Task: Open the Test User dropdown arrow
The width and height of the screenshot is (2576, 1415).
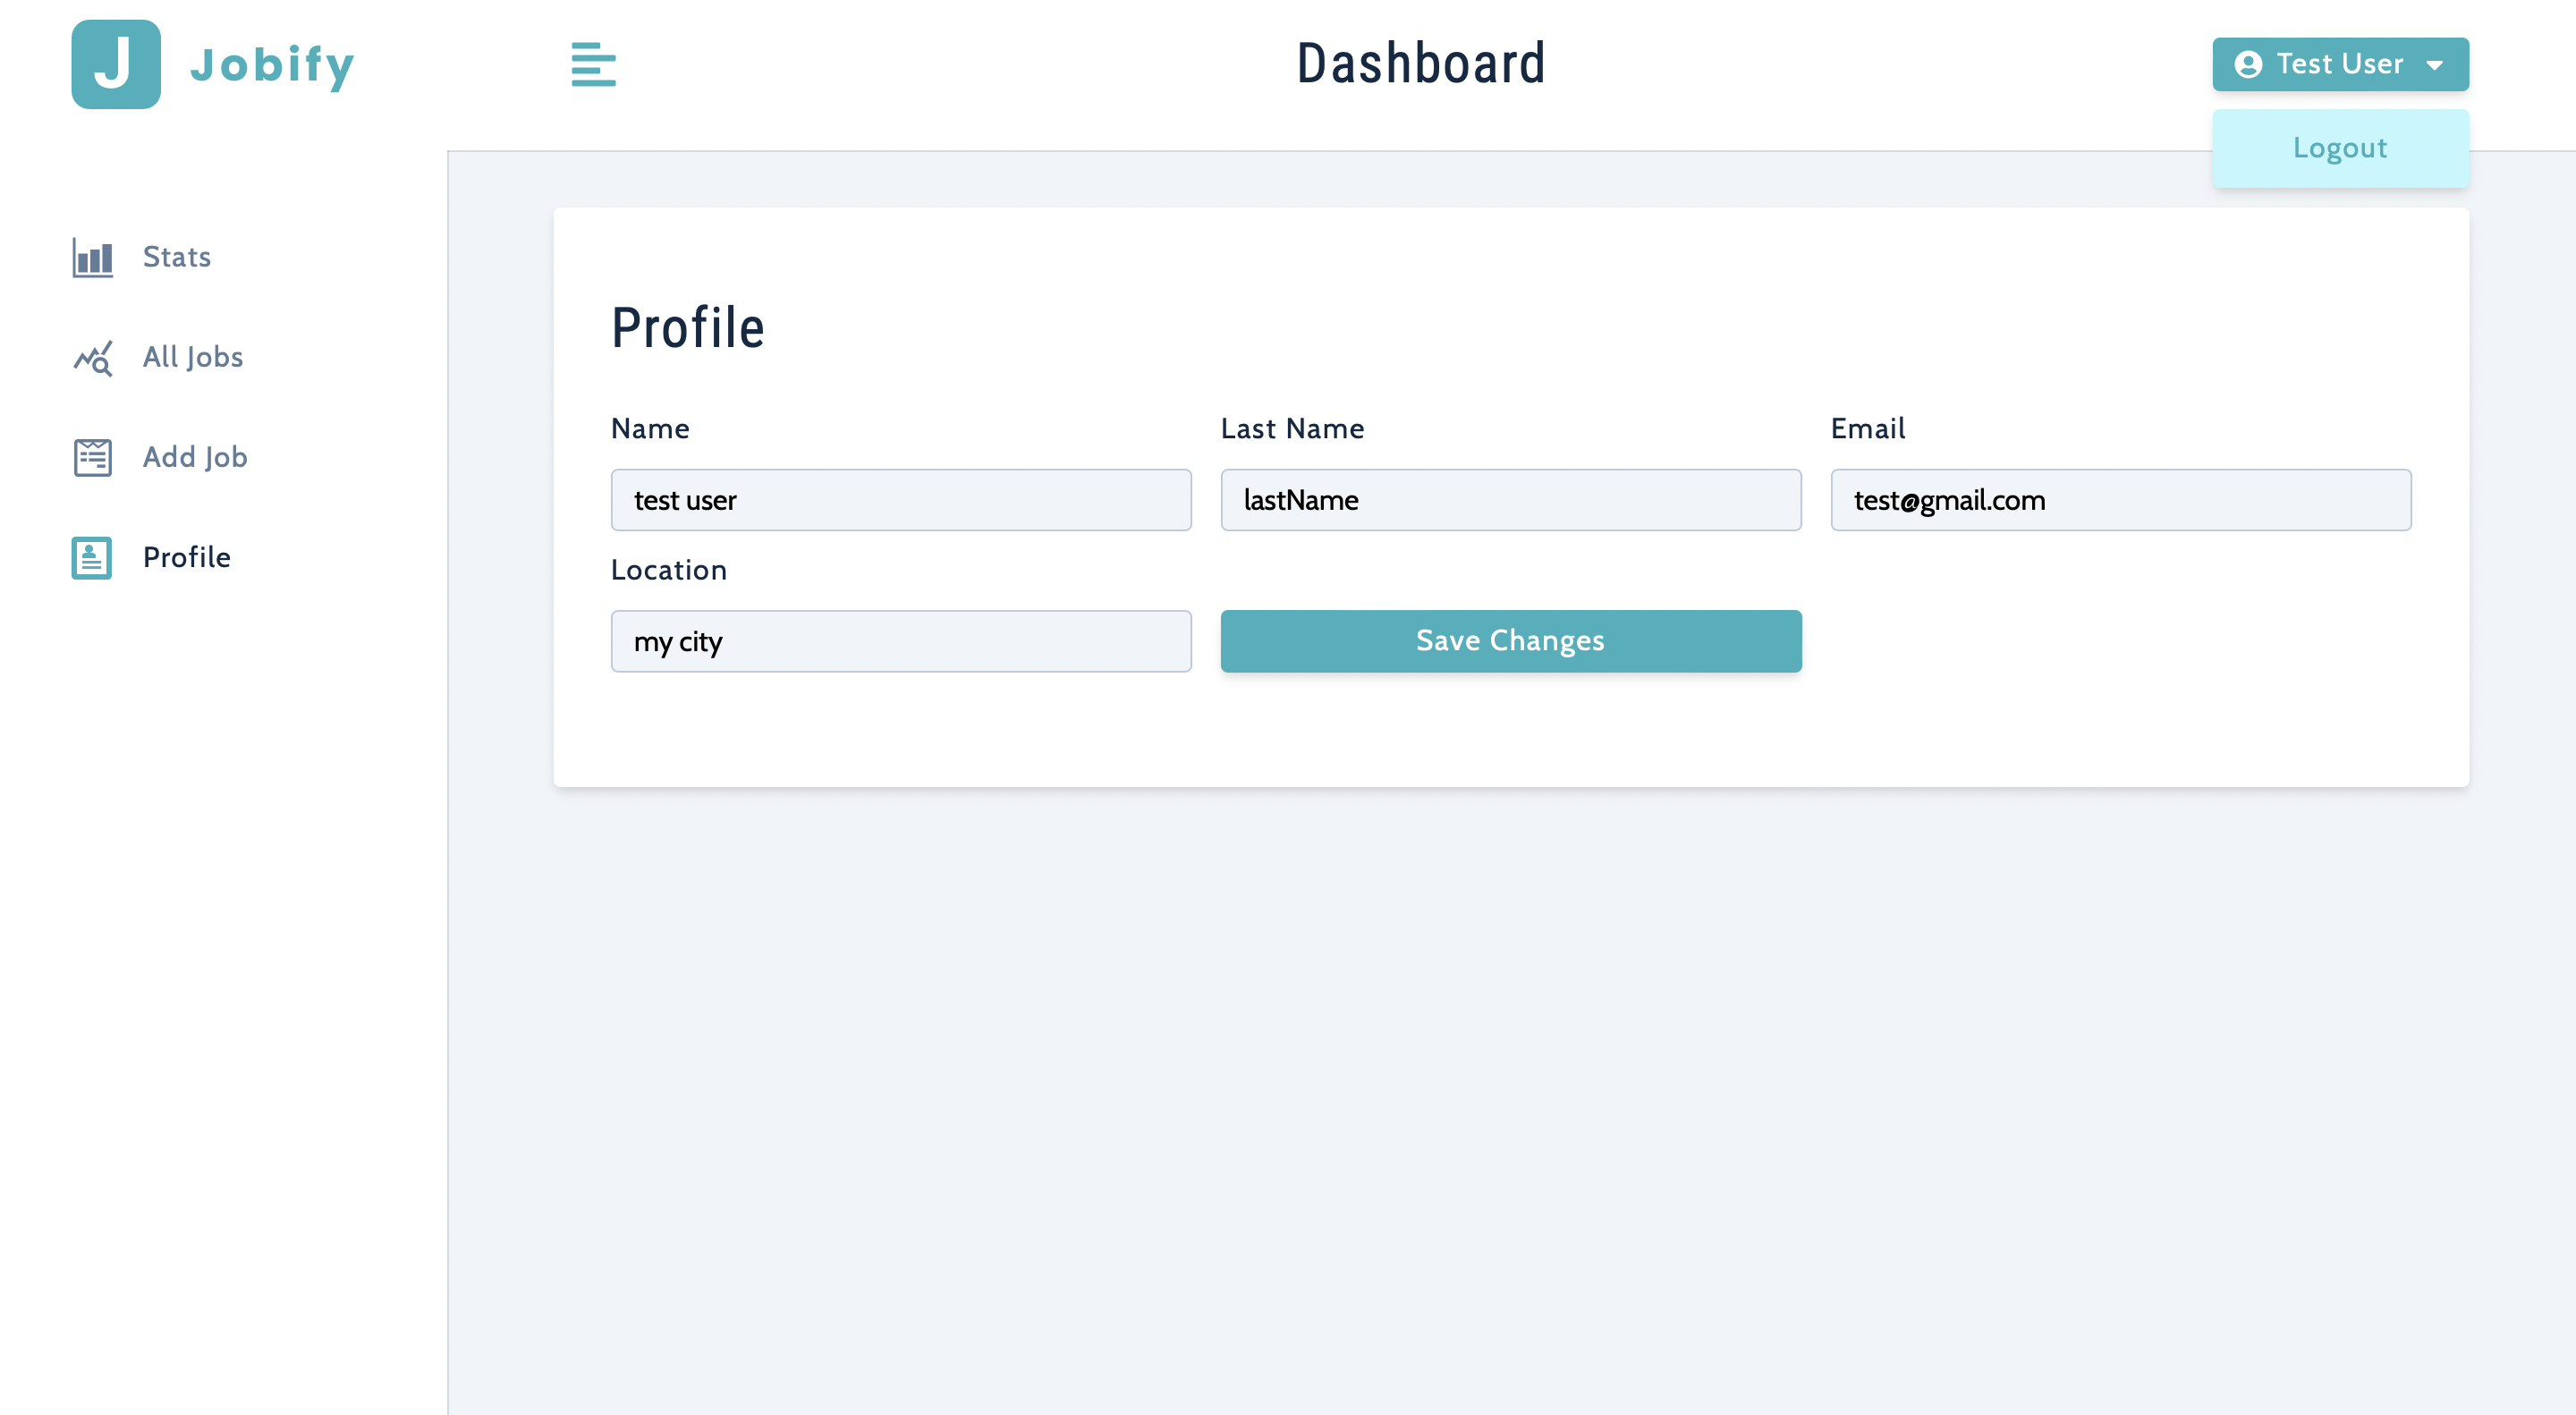Action: pos(2434,64)
